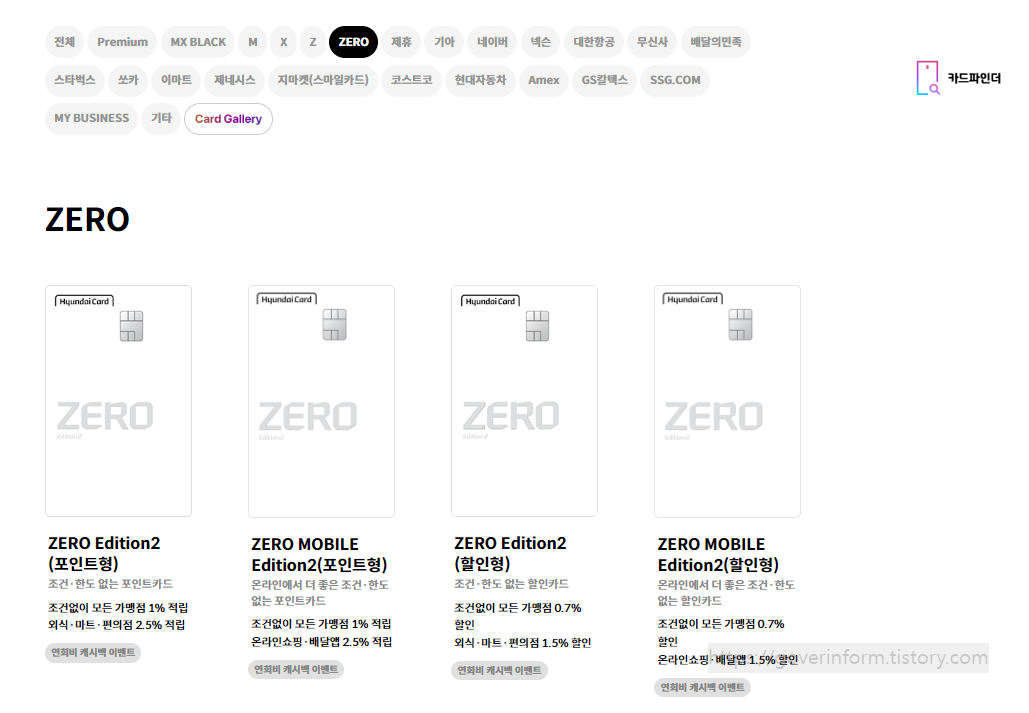Click 연회비 캐시백 이벤트 badge under ZERO Edition2(포인트형)
The height and width of the screenshot is (713, 1029).
click(93, 653)
